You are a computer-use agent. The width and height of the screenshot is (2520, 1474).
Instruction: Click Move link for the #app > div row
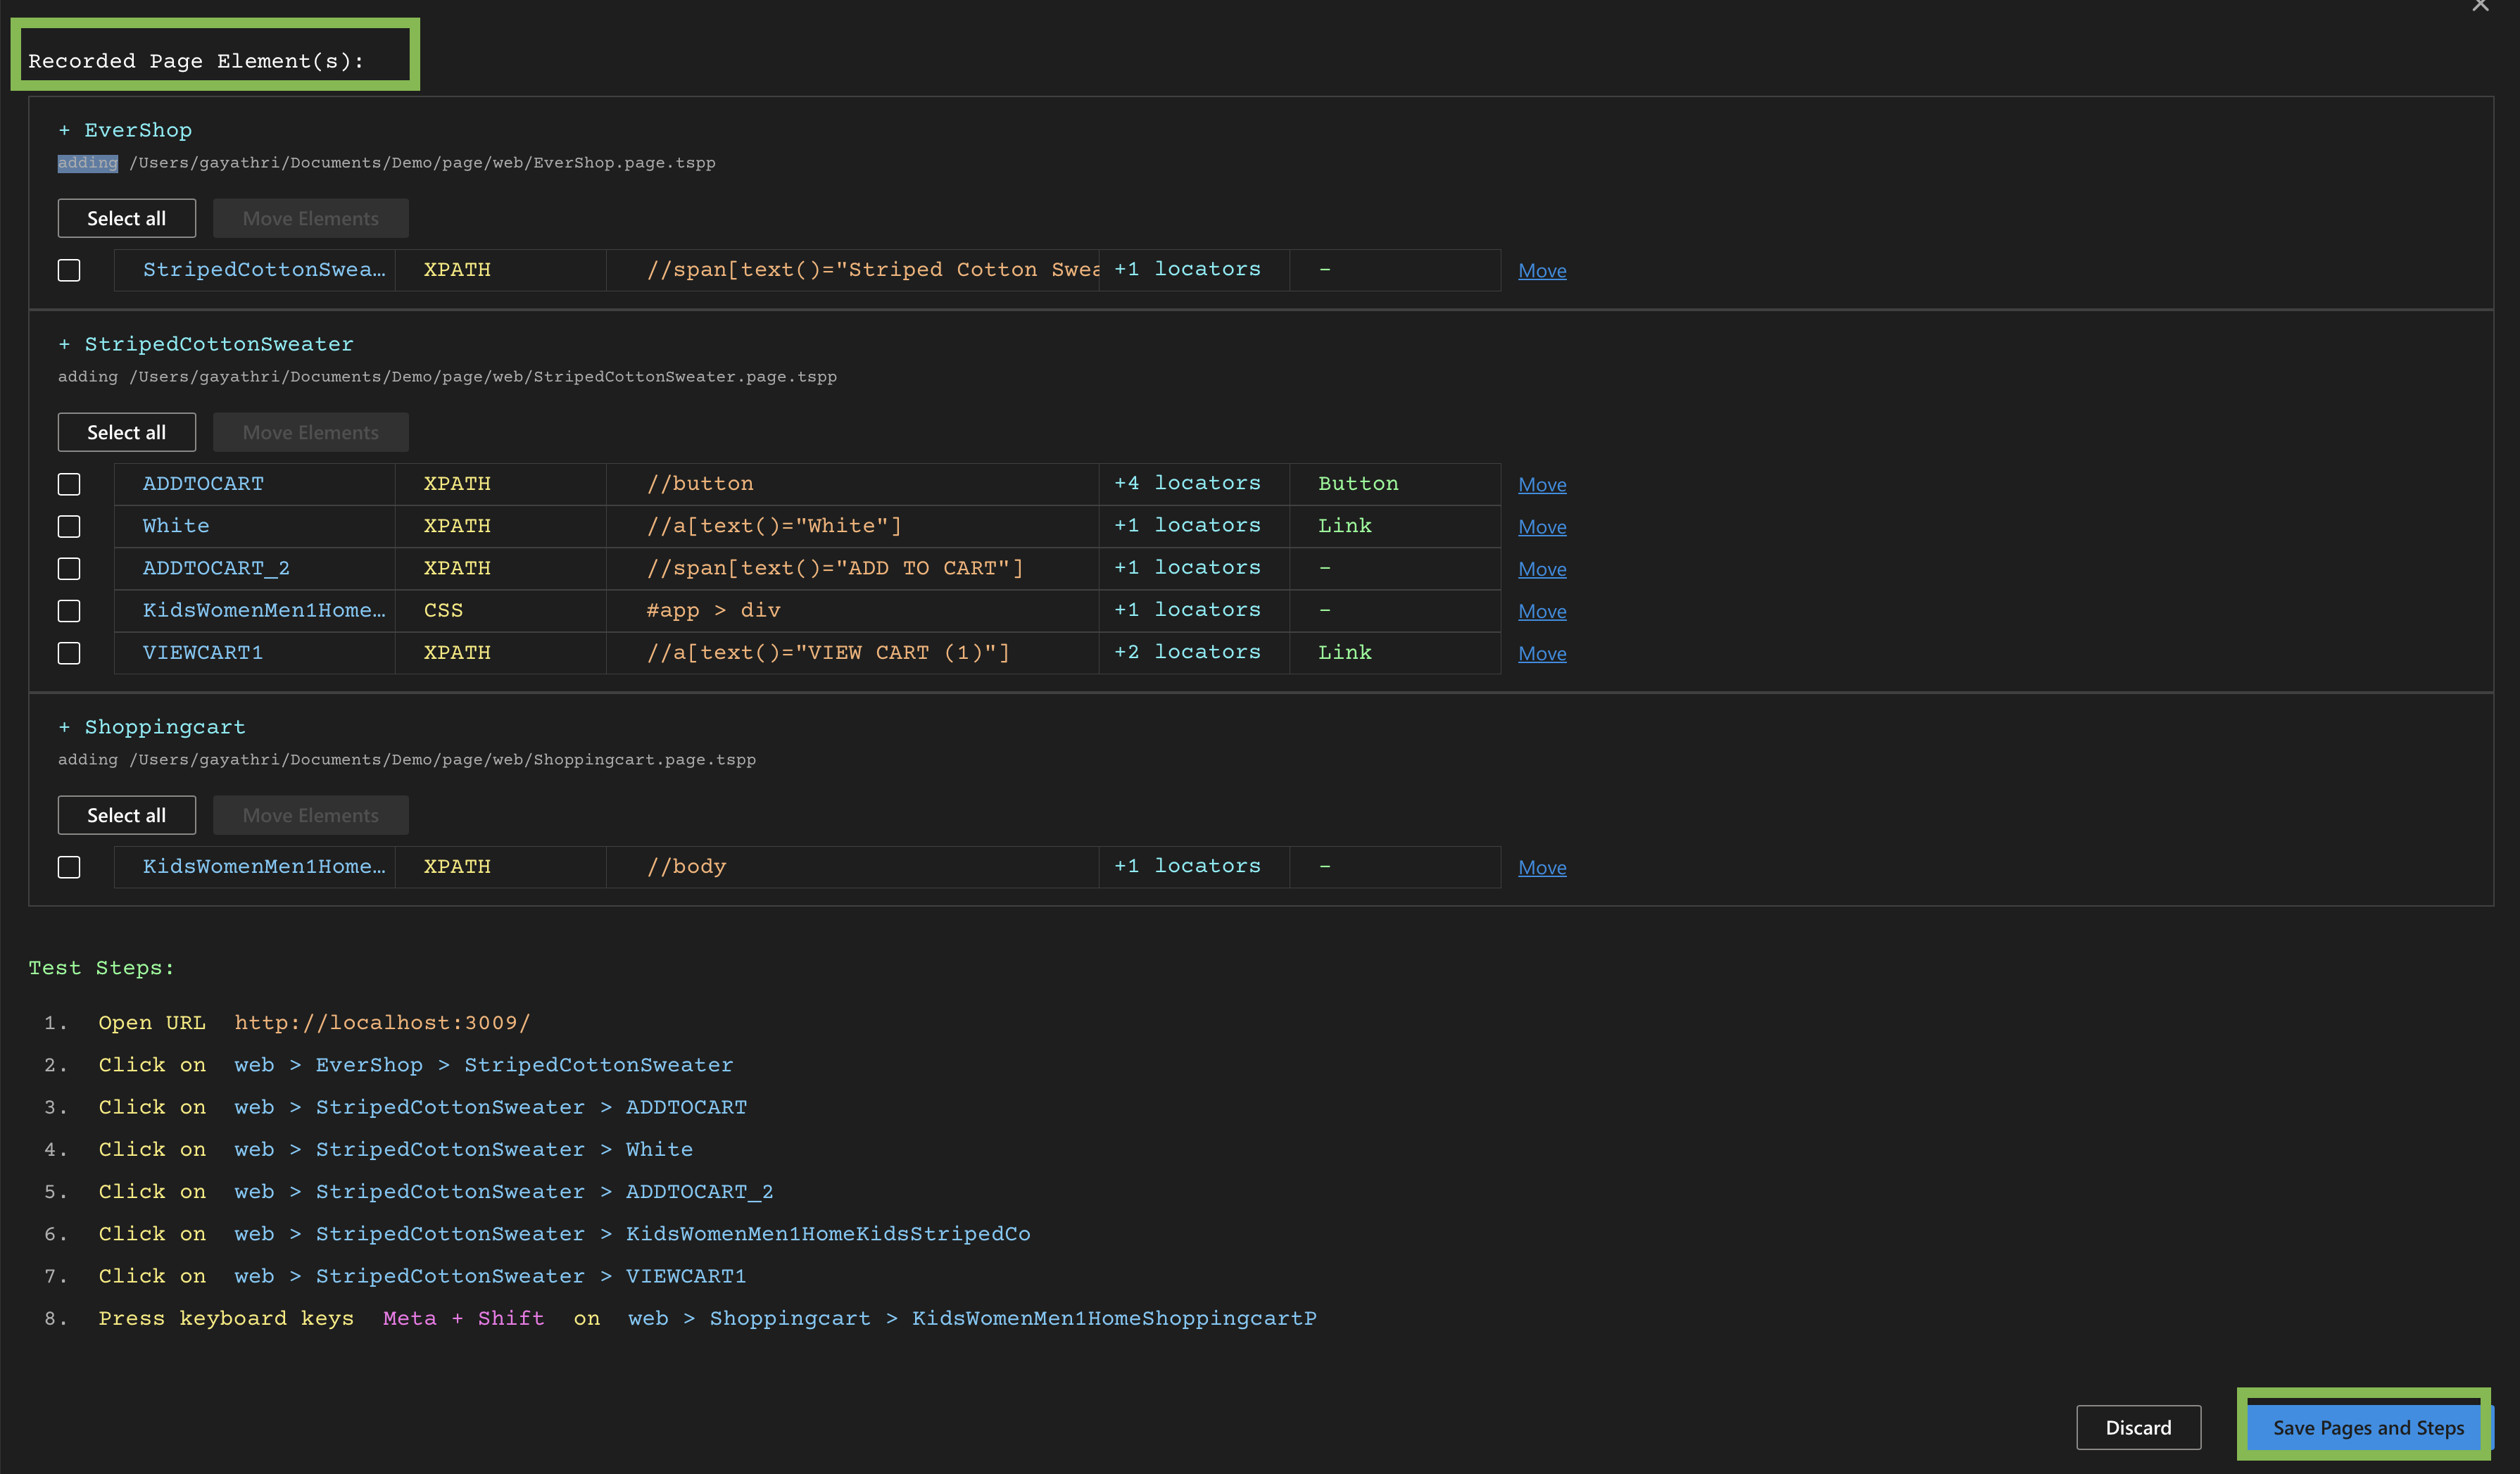pyautogui.click(x=1541, y=611)
